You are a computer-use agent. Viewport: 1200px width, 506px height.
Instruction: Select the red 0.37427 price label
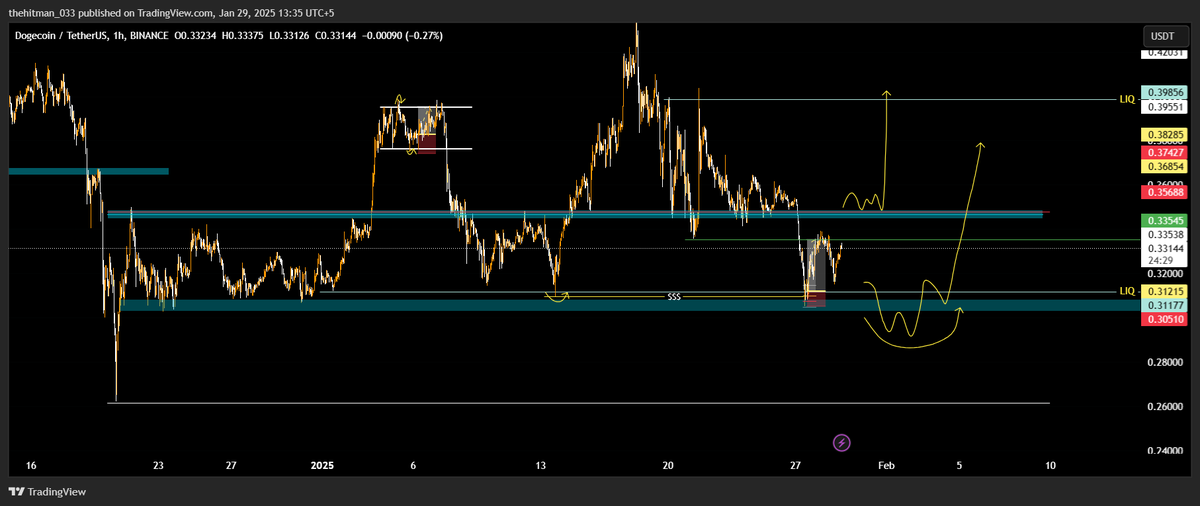[1163, 152]
